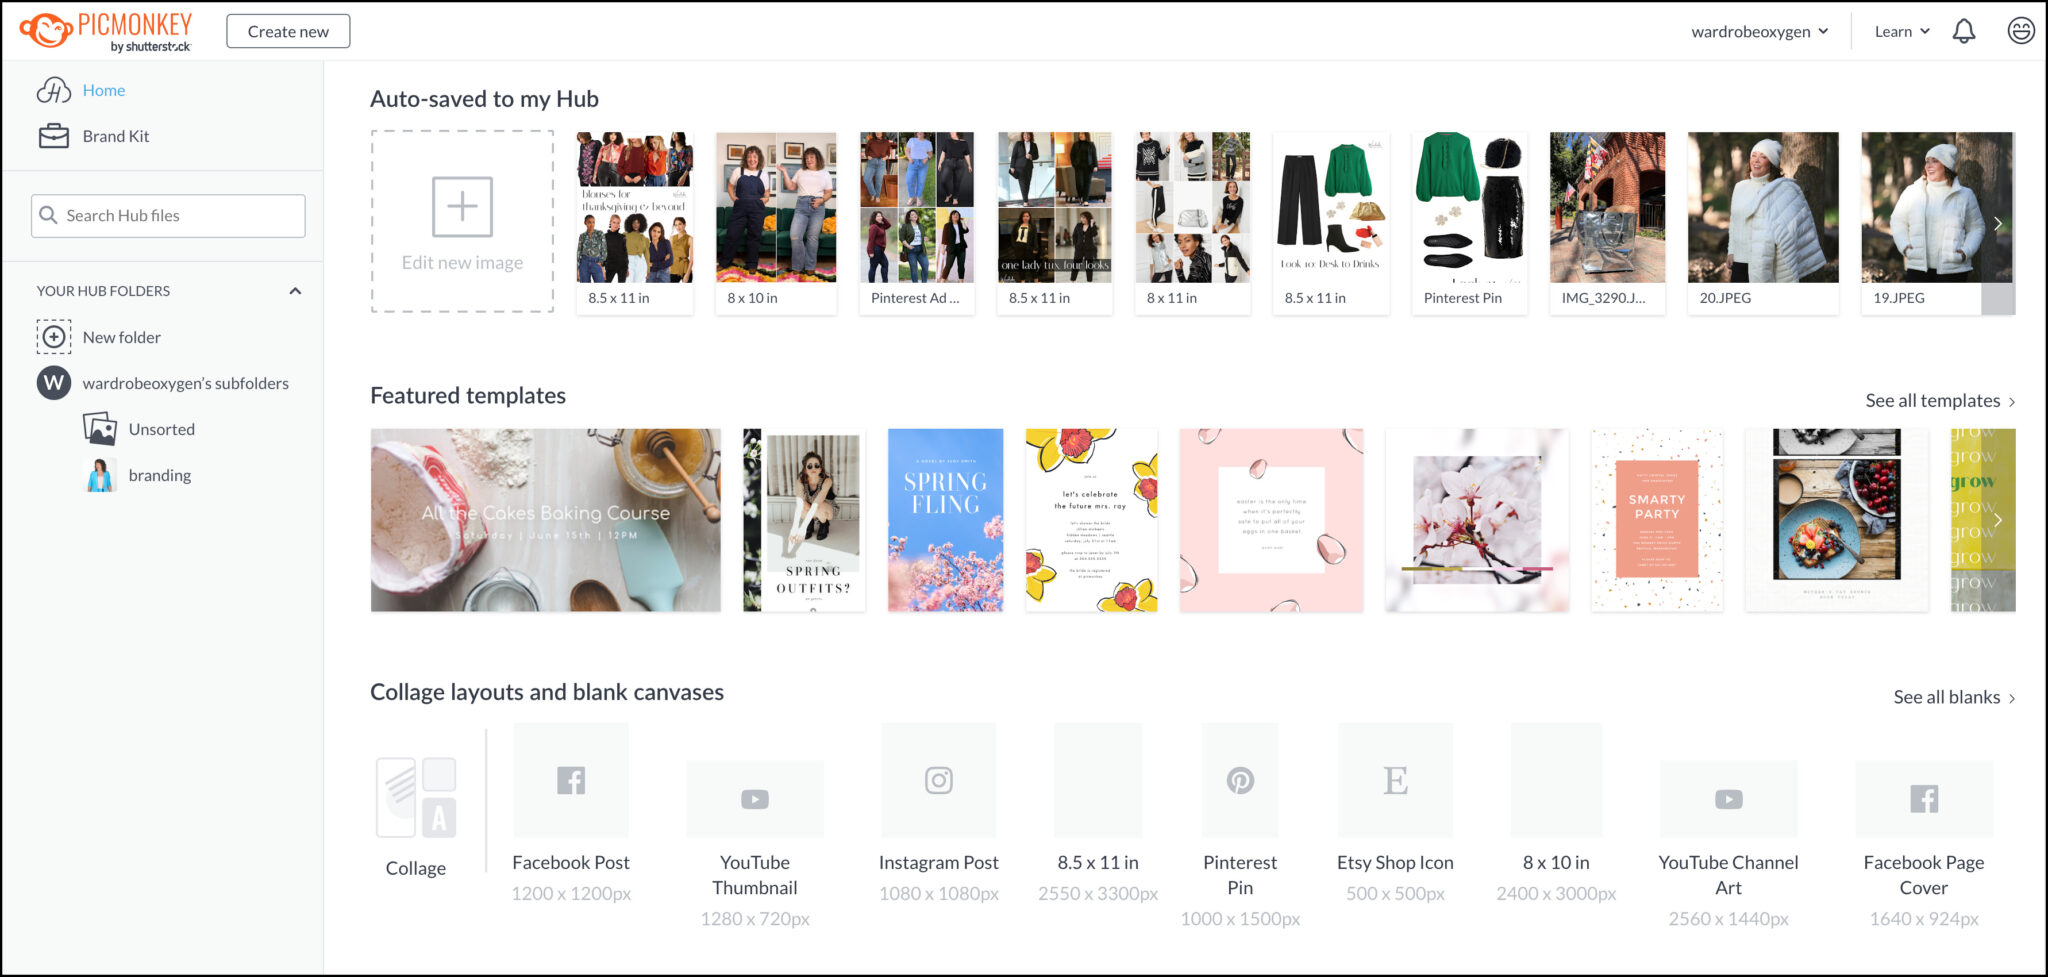Open the Spring Fling template thumbnail

coord(945,520)
